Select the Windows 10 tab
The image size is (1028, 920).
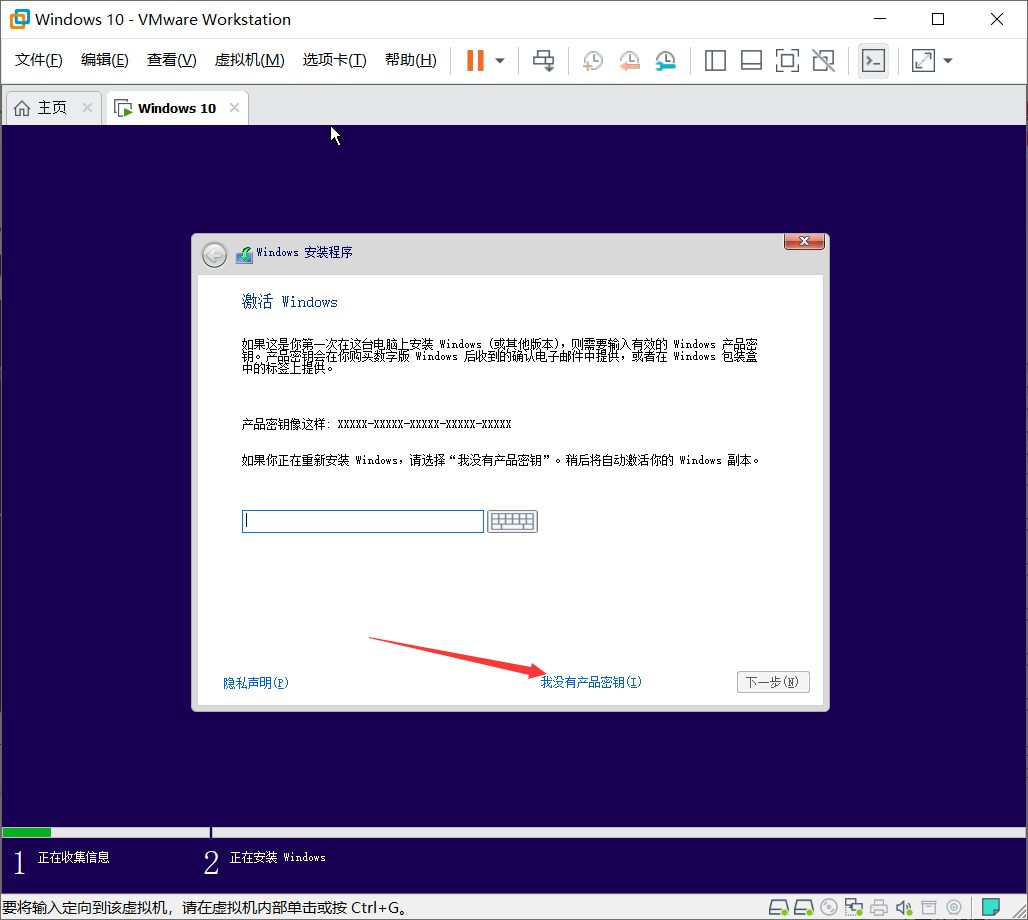(x=176, y=108)
